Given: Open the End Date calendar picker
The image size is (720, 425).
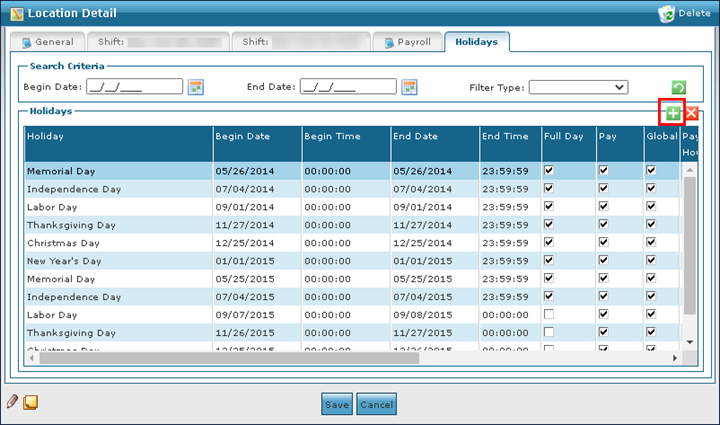Looking at the screenshot, I should point(409,87).
